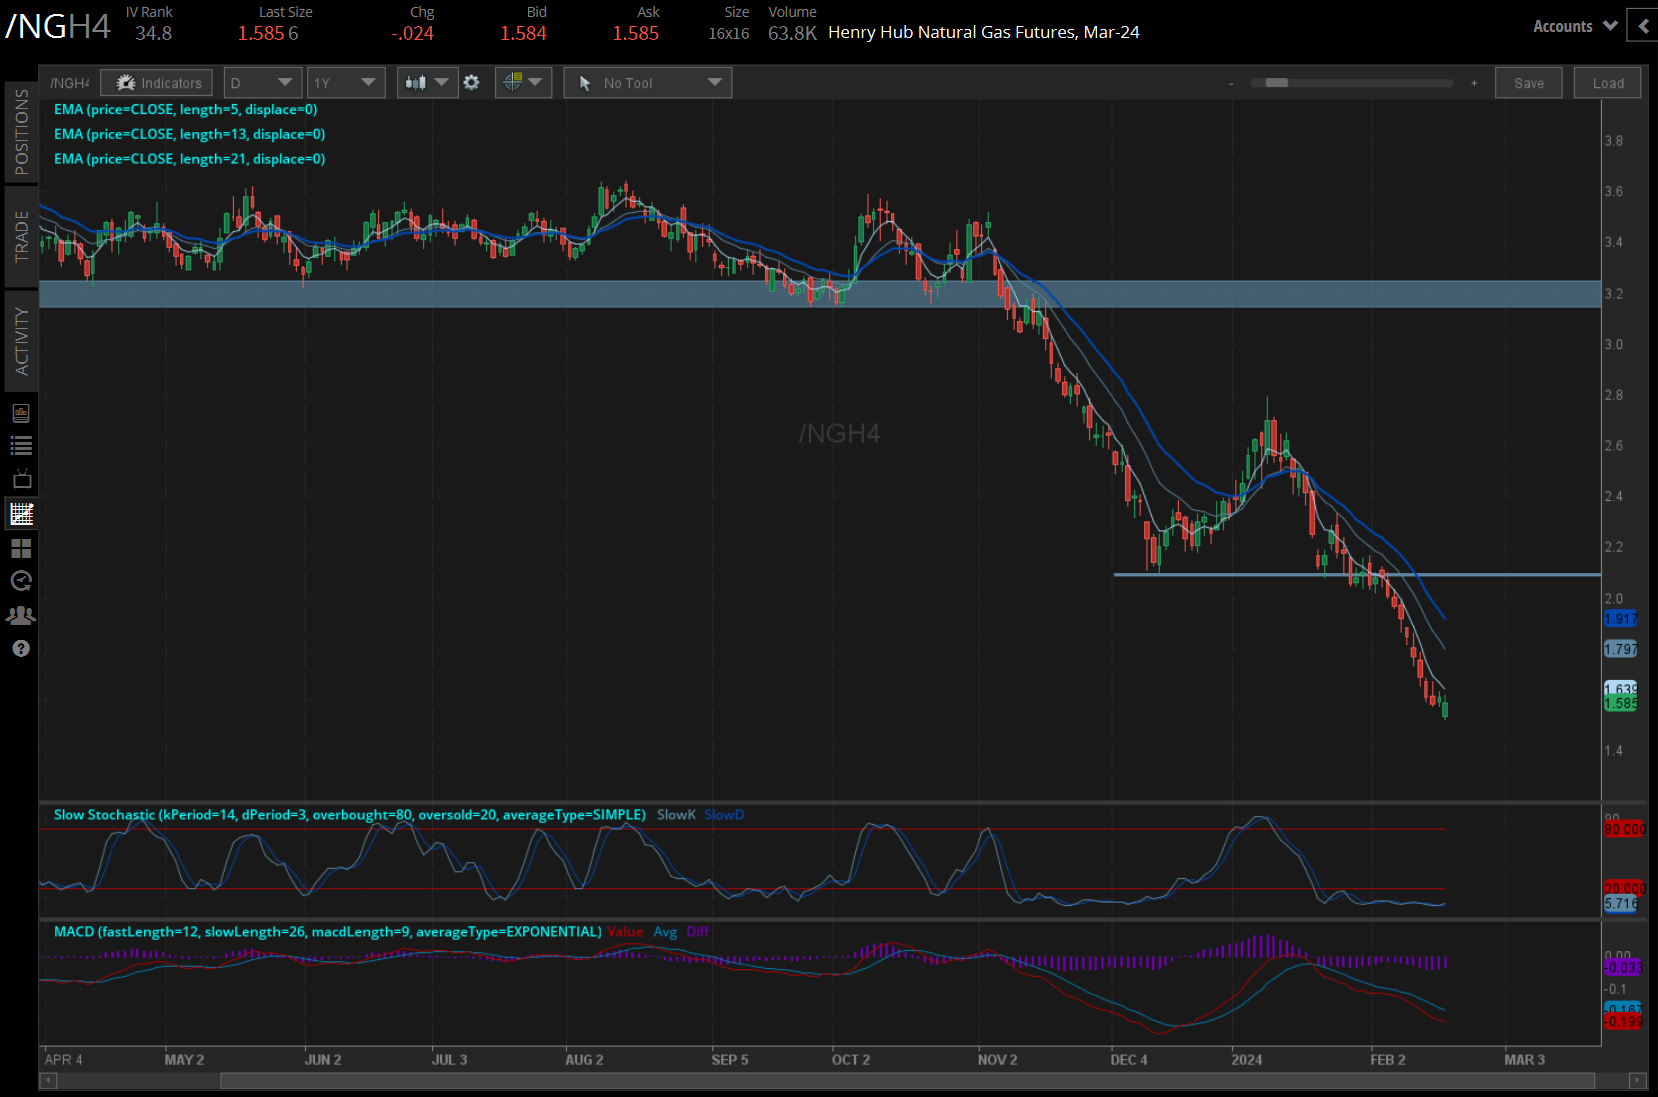Switch to the TRADE tab

[21, 237]
